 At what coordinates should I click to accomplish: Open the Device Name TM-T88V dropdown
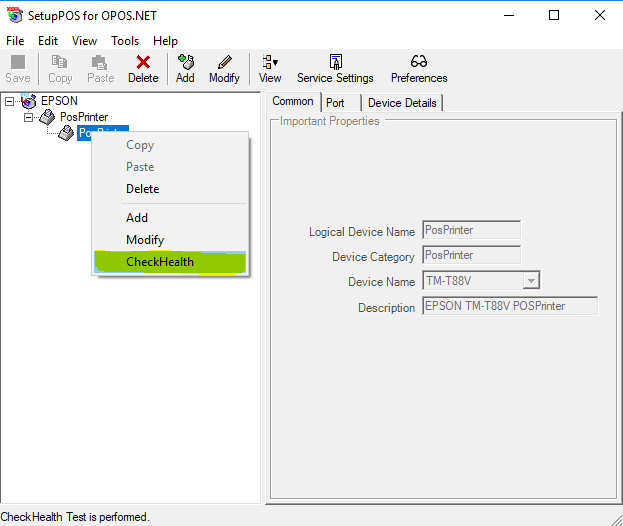point(531,281)
